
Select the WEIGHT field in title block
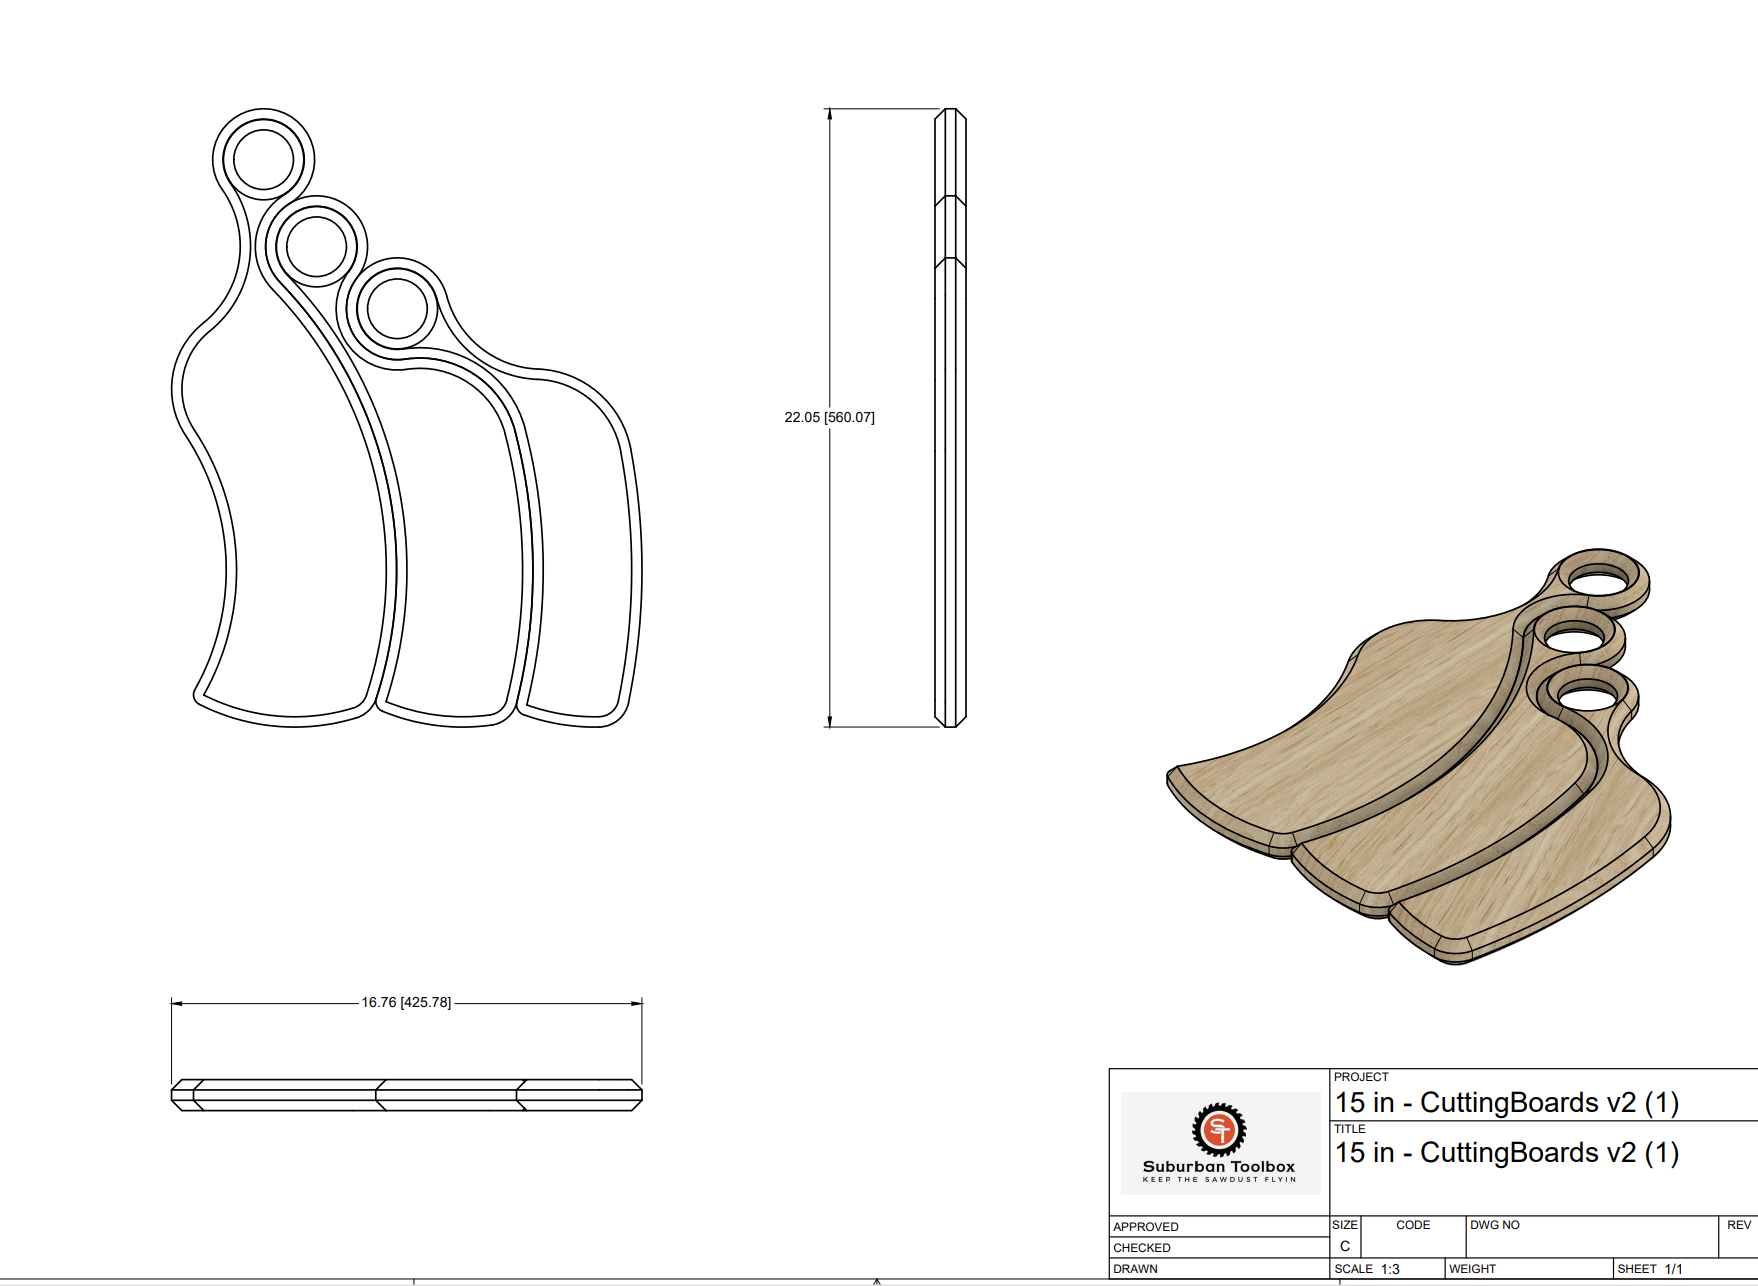1473,1269
